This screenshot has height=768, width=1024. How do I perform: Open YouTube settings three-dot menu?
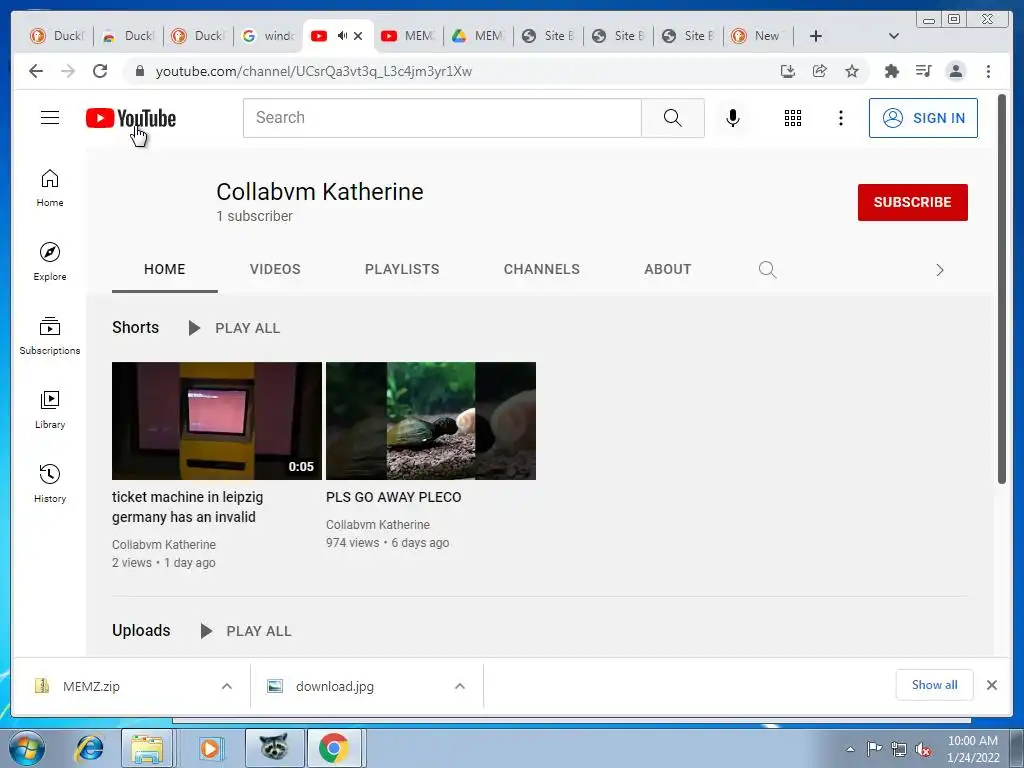pyautogui.click(x=840, y=118)
